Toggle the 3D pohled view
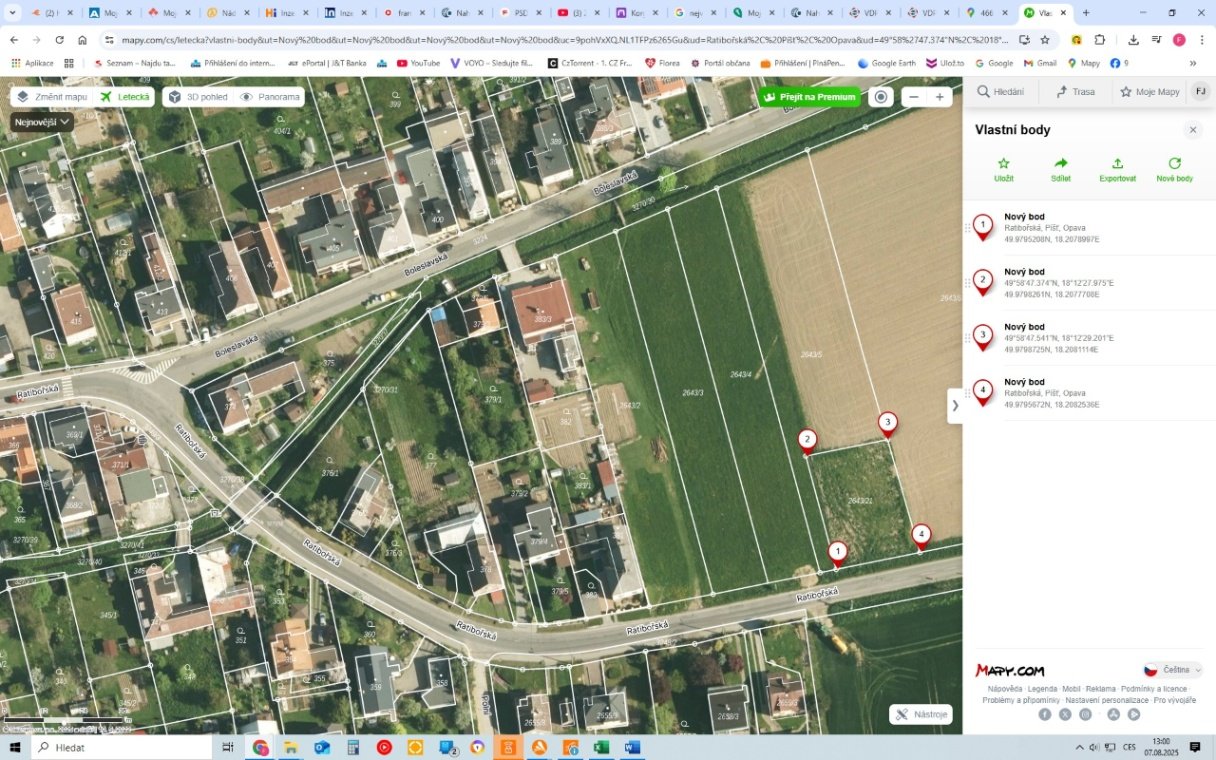 tap(197, 97)
